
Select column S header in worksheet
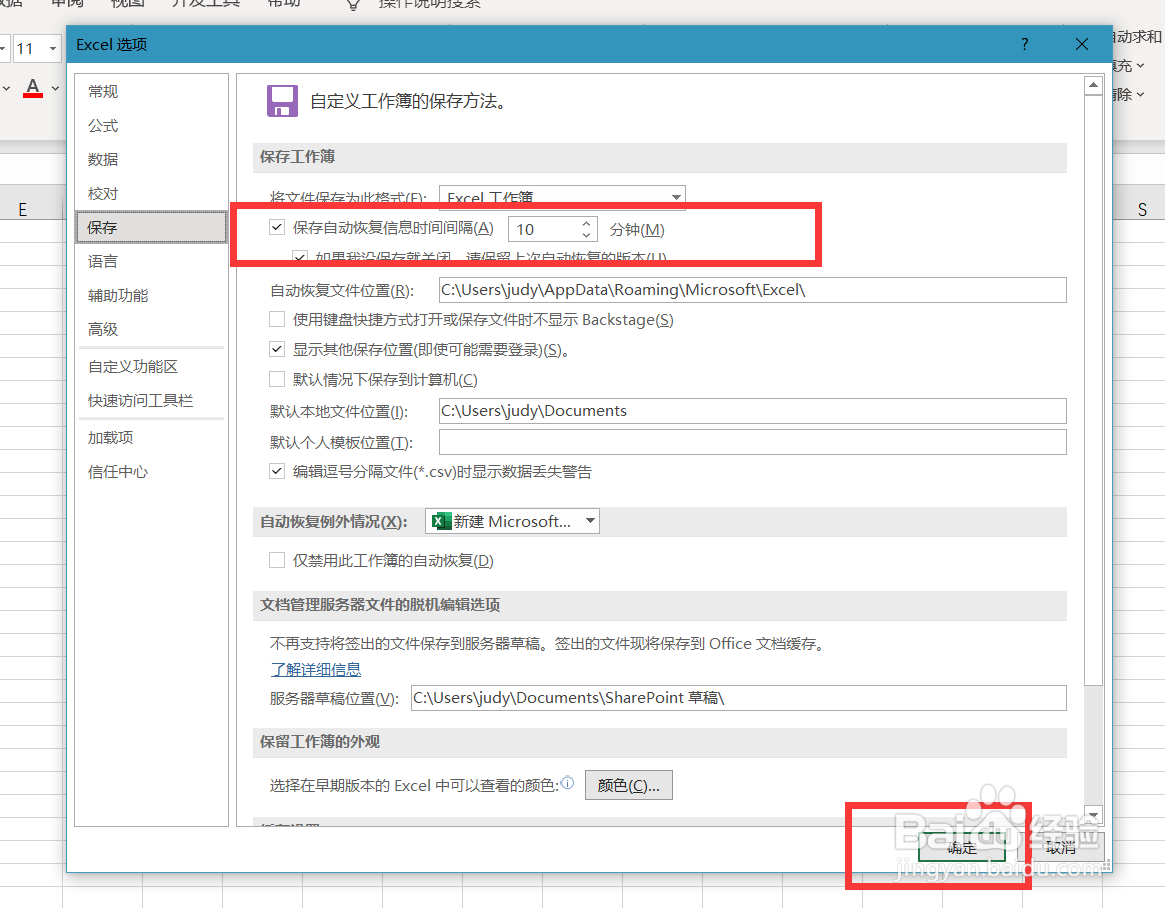pos(1141,210)
